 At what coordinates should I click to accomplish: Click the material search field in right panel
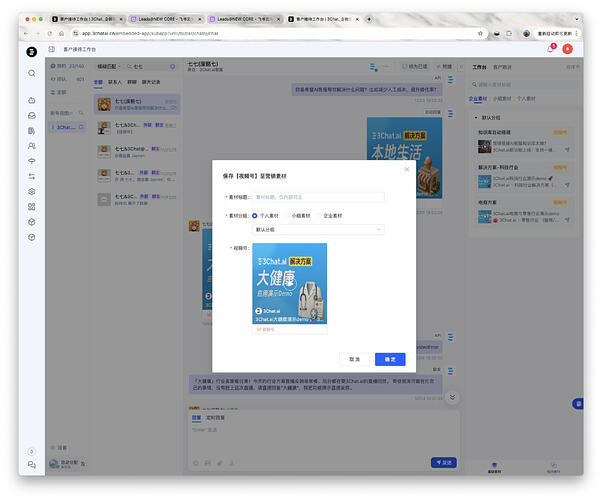tap(524, 84)
